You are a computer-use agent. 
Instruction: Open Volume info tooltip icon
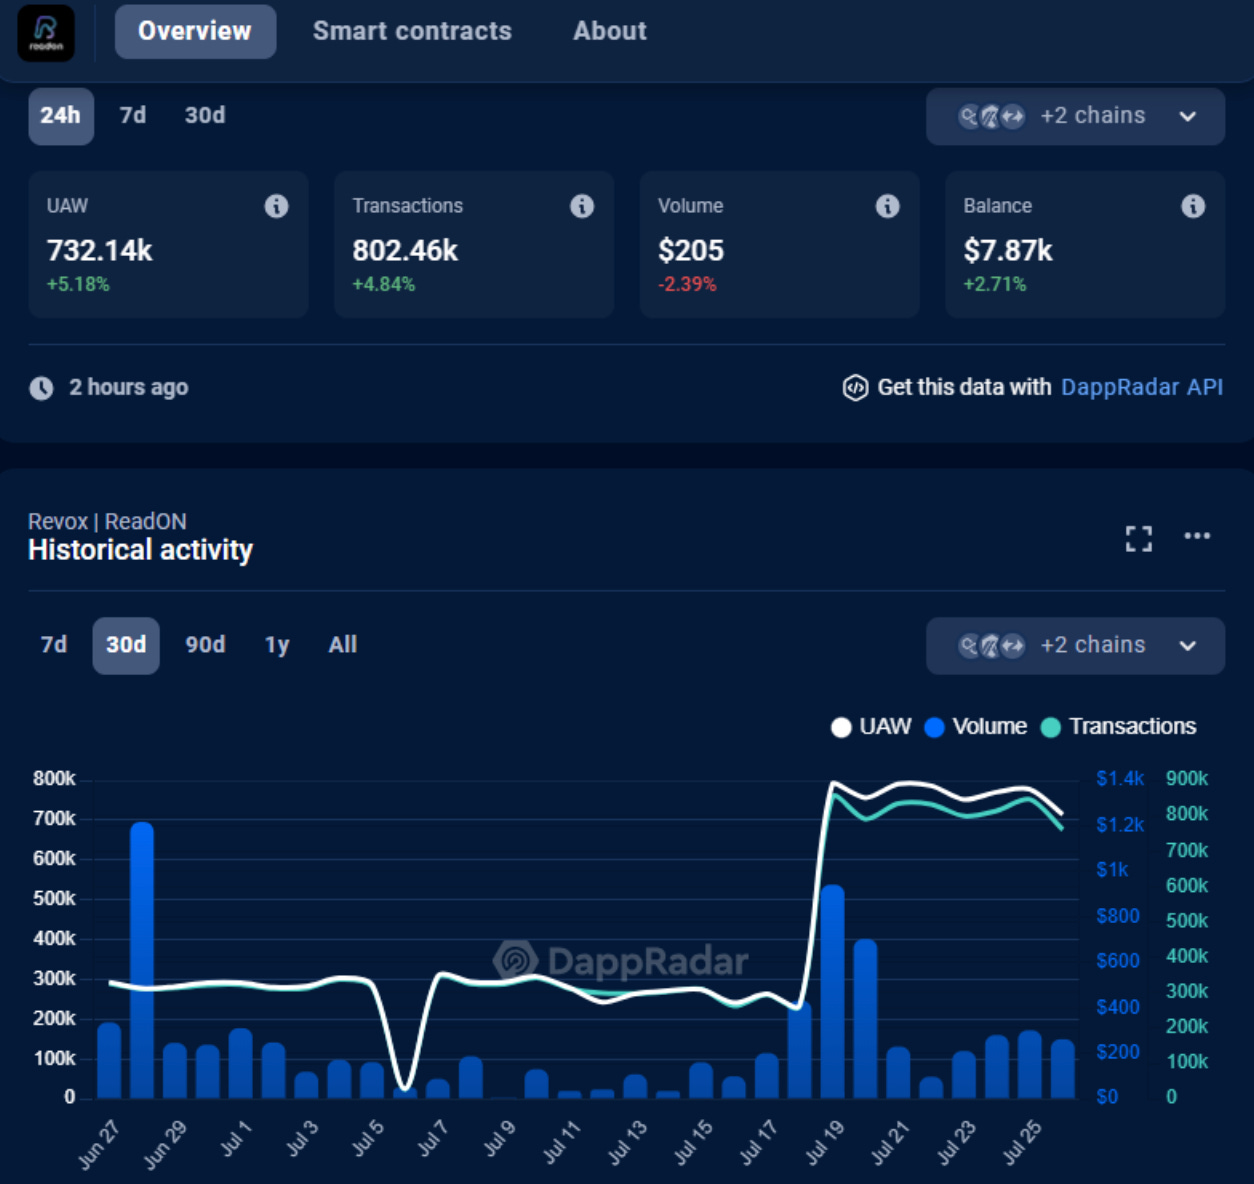tap(887, 206)
